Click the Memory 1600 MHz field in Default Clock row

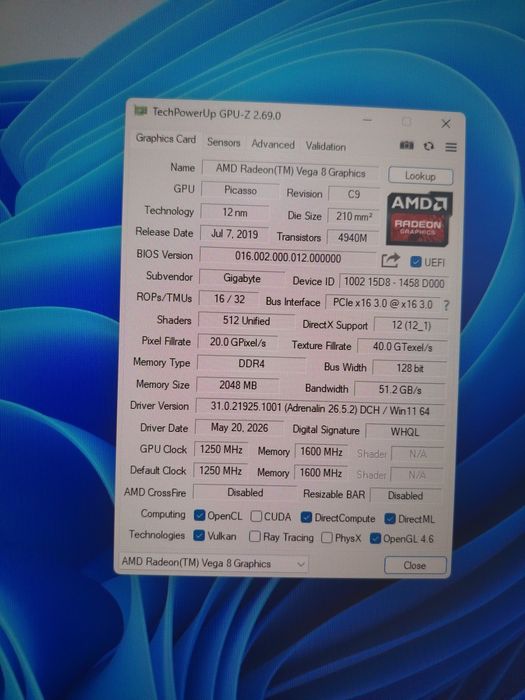320,472
